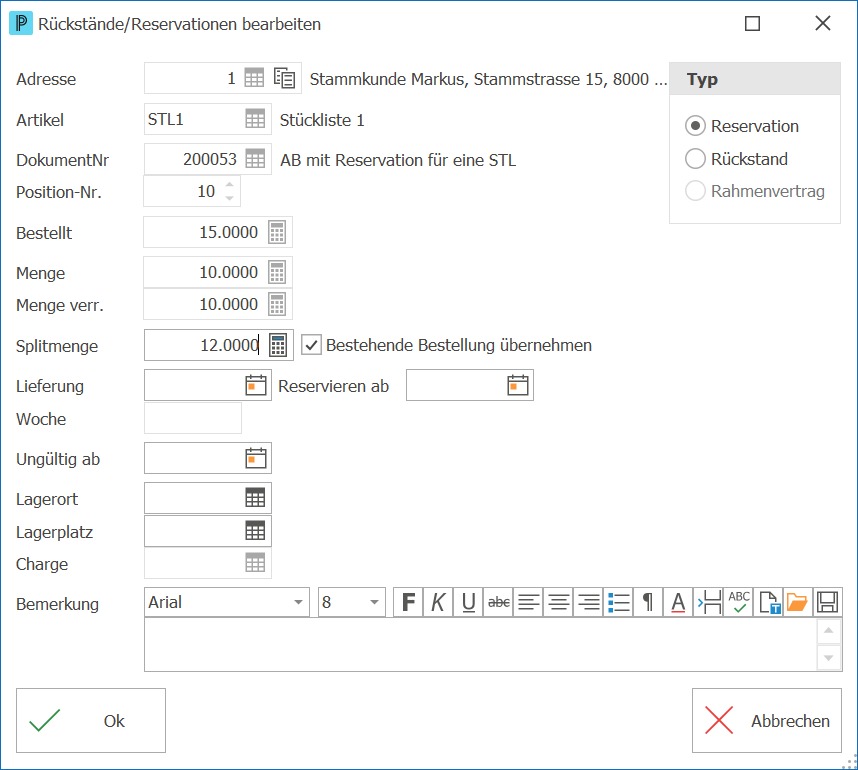Open address lookup grid icon
This screenshot has height=770, width=858.
pyautogui.click(x=254, y=78)
